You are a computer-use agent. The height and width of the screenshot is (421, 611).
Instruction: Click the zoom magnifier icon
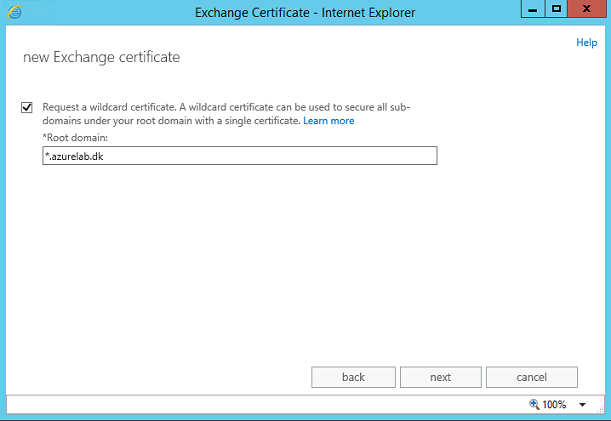pos(534,404)
